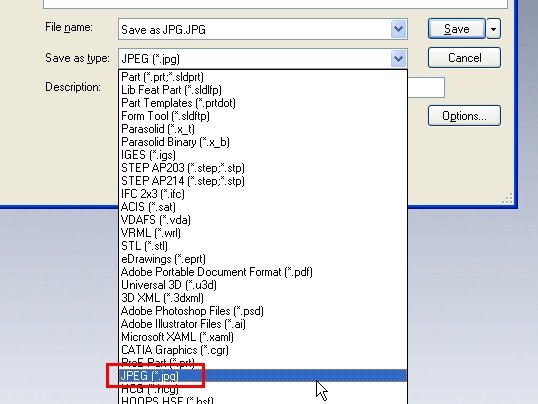This screenshot has width=538, height=404.
Task: Choose Lib Feat Part (*.sldlfp) type
Action: [x=263, y=90]
